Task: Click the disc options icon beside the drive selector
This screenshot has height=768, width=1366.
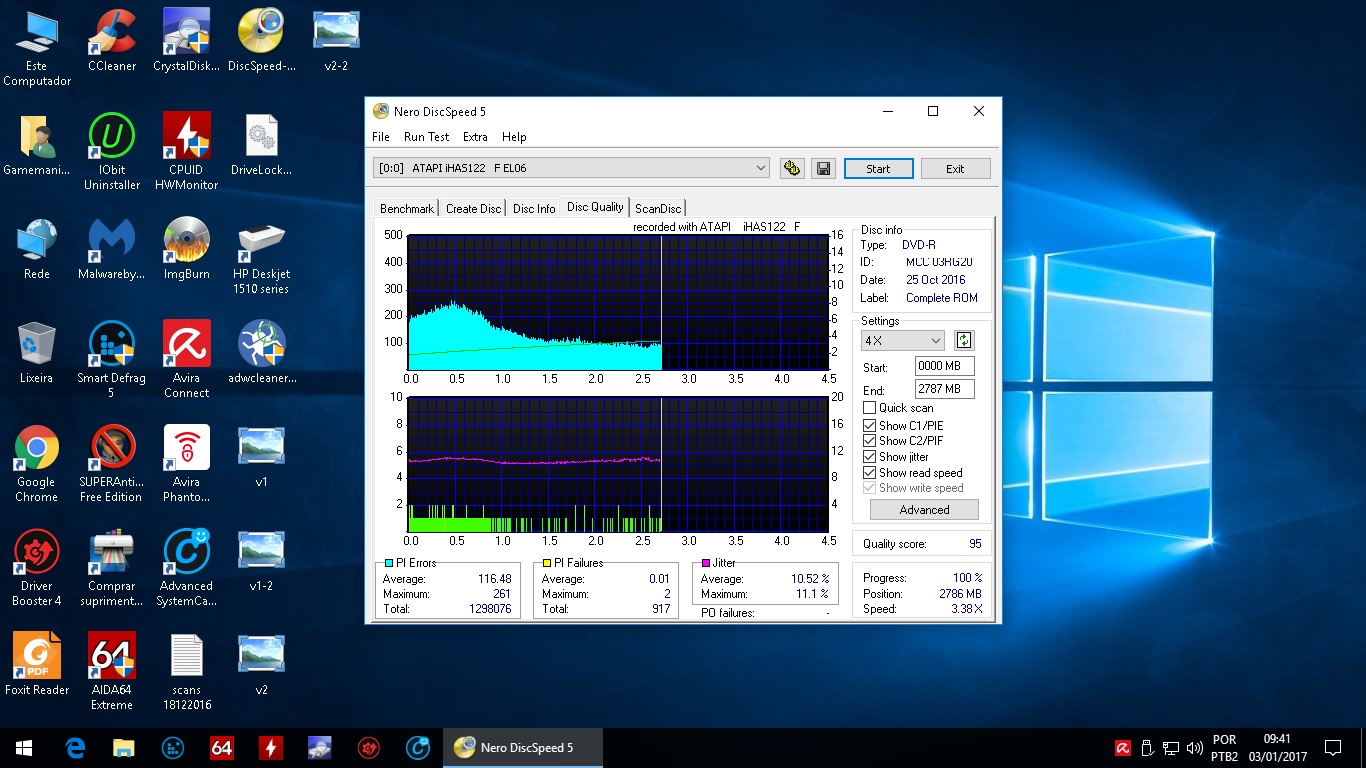Action: coord(792,169)
